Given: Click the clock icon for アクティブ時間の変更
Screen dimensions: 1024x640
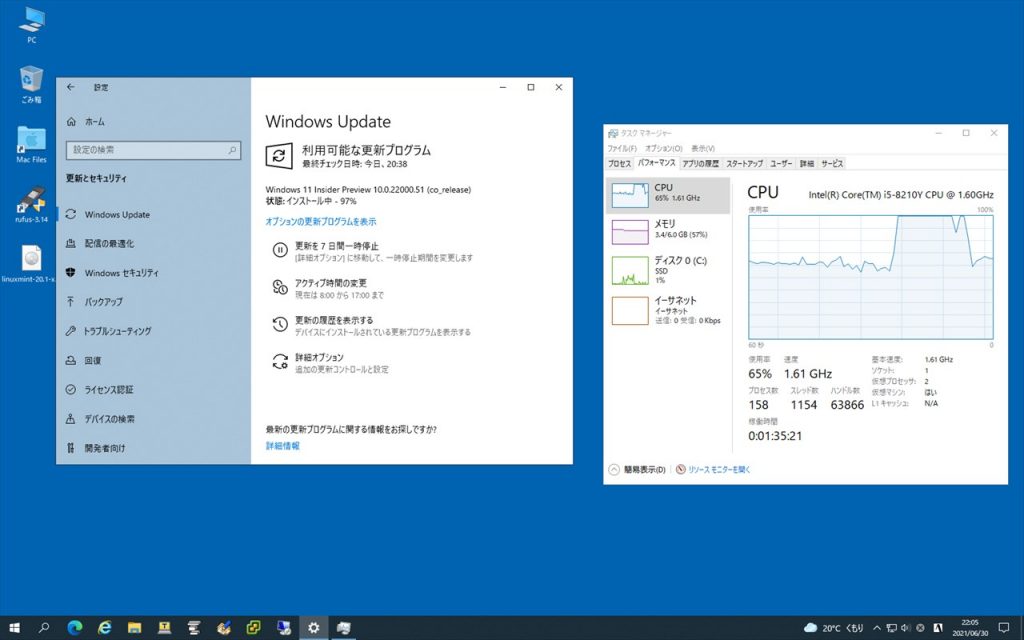Looking at the screenshot, I should click(x=280, y=287).
